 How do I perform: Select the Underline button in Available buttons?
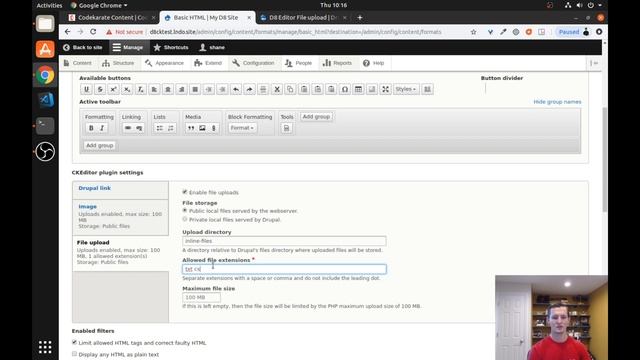coord(87,89)
